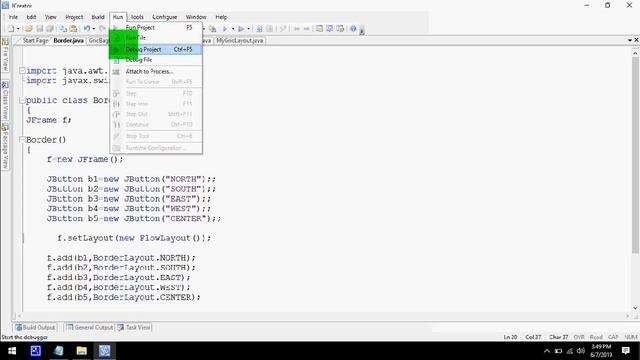Open the Window menu
The image size is (640, 360).
click(x=196, y=17)
